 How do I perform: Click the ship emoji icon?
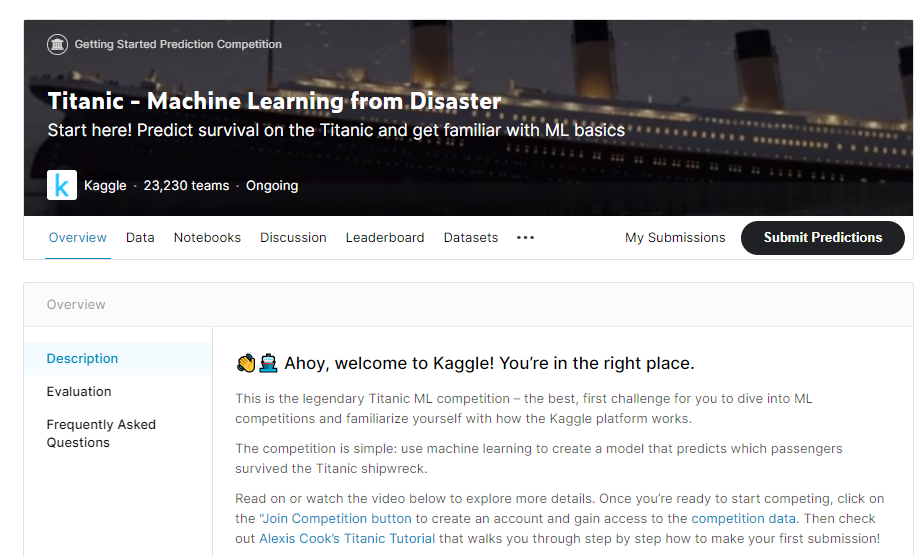point(268,364)
